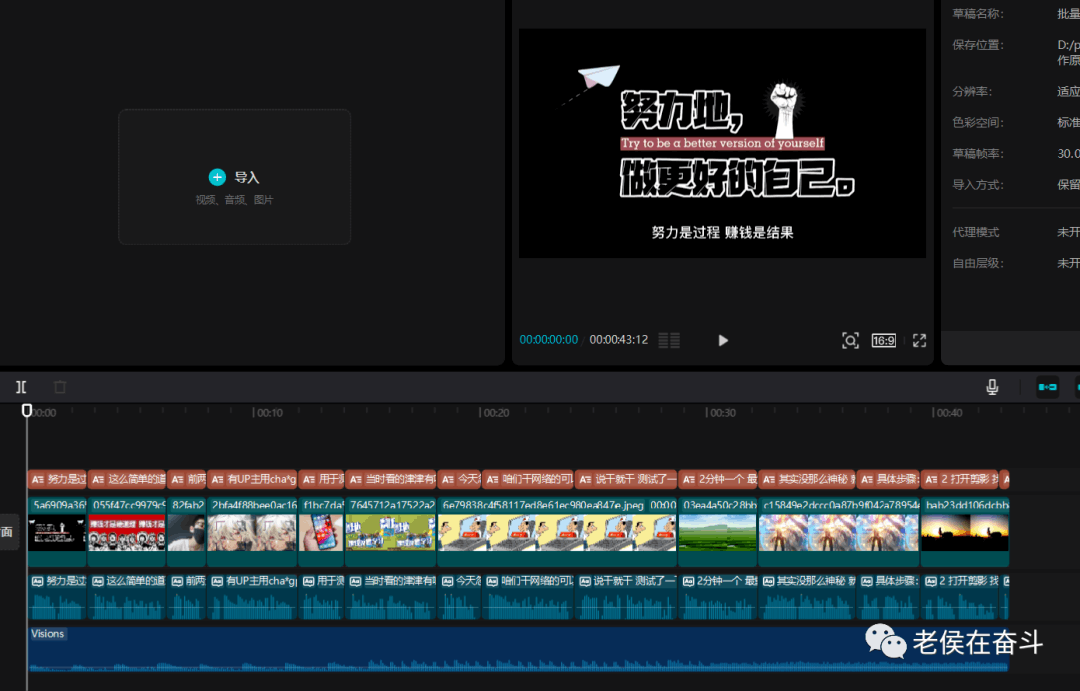Select the blue speech audio clip 其实没那么神秘

807,596
